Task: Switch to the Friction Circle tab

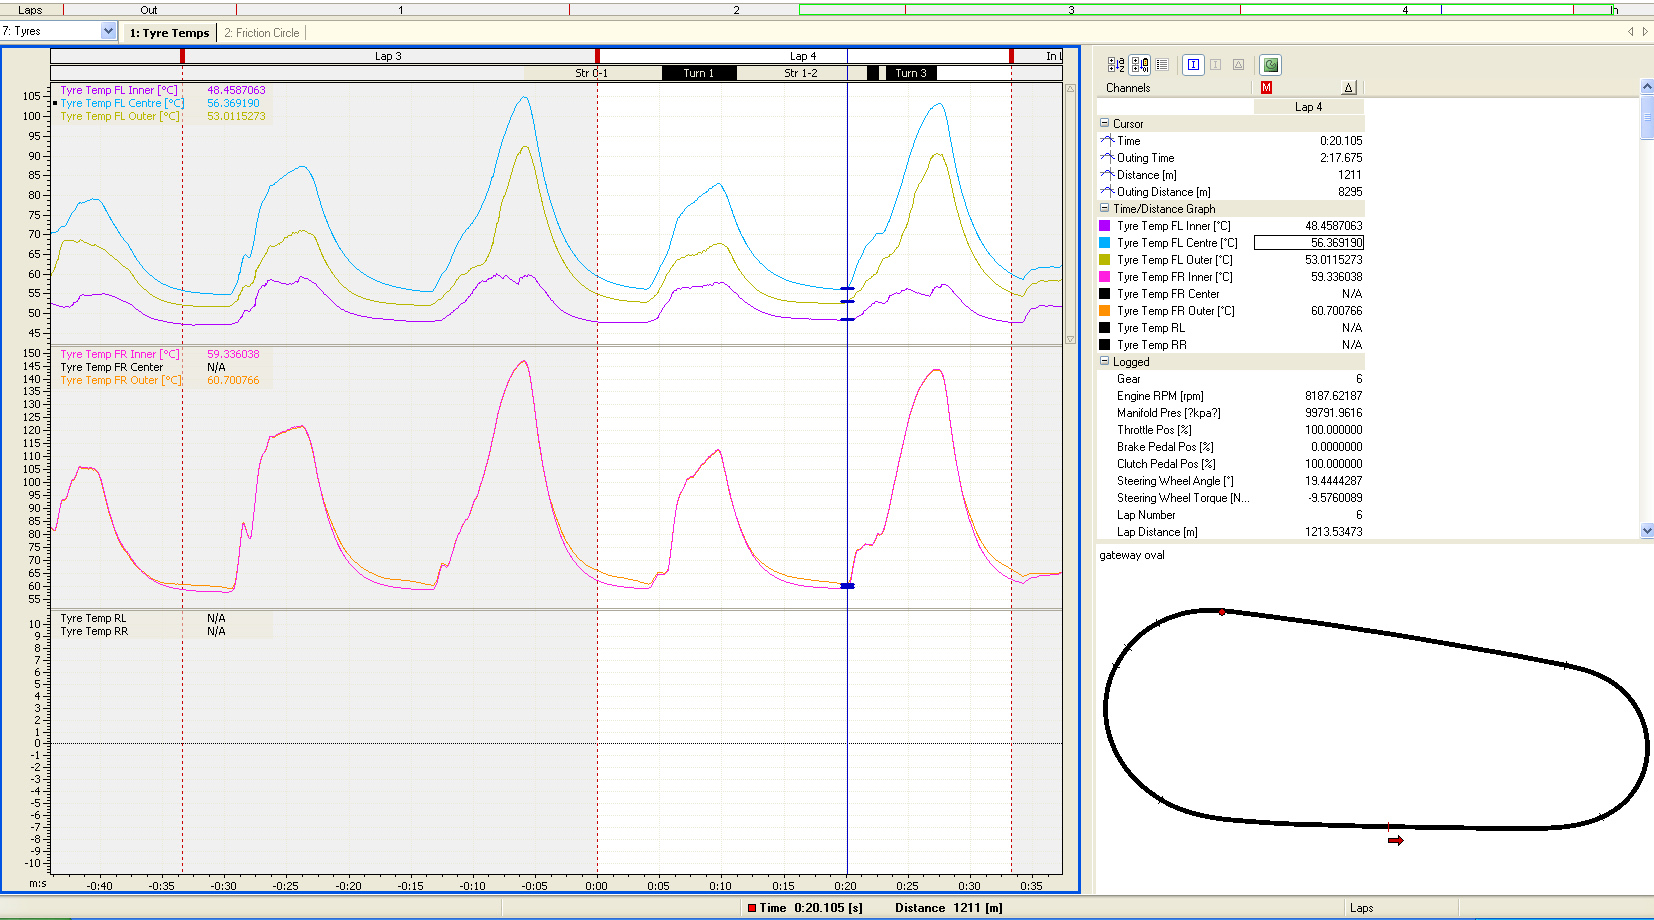Action: [x=262, y=33]
